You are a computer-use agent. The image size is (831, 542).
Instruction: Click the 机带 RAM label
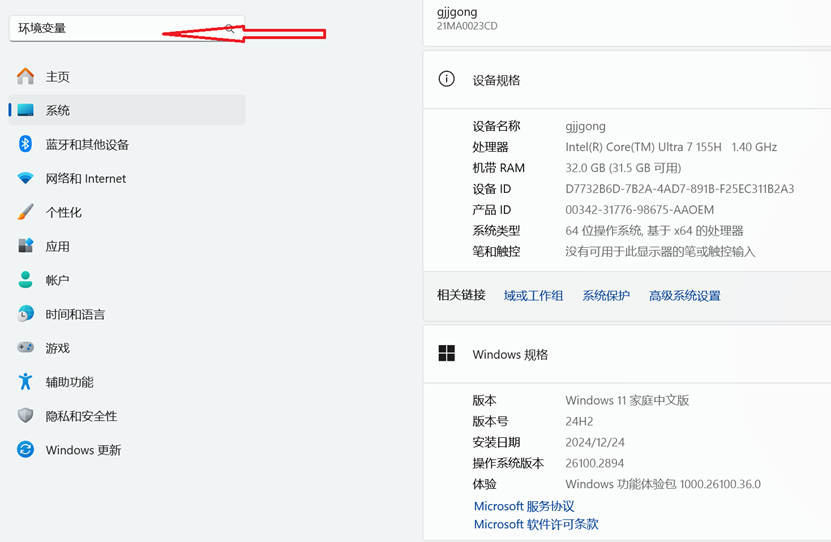click(499, 168)
